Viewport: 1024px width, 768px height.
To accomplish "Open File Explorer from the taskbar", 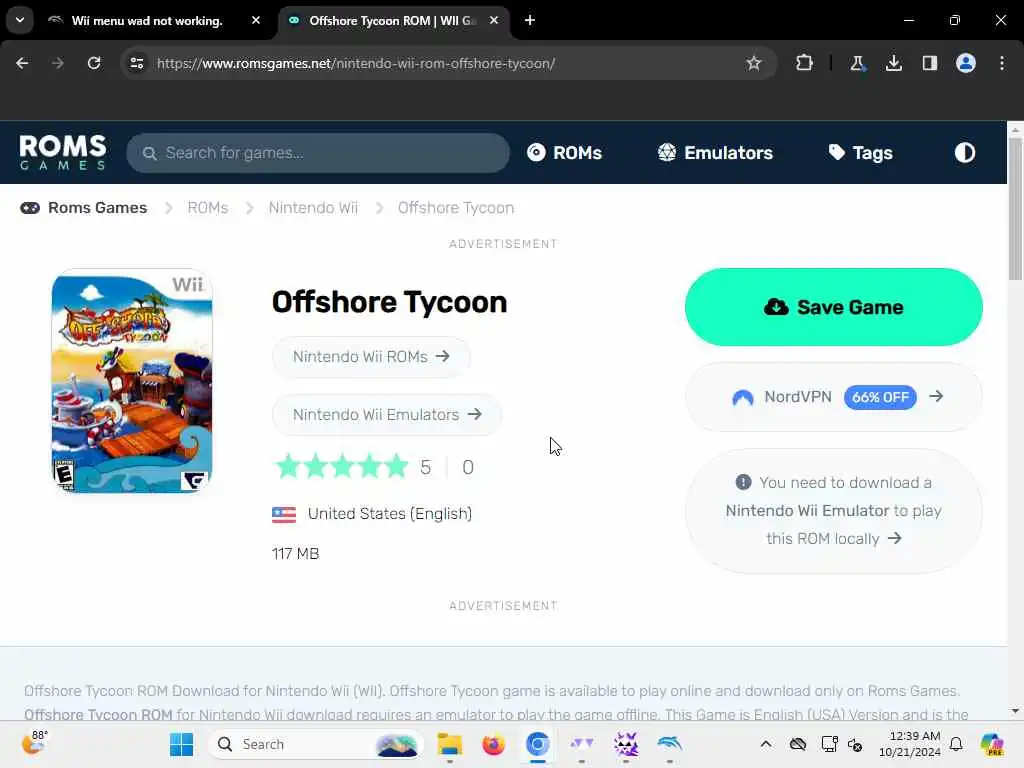I will tap(450, 744).
